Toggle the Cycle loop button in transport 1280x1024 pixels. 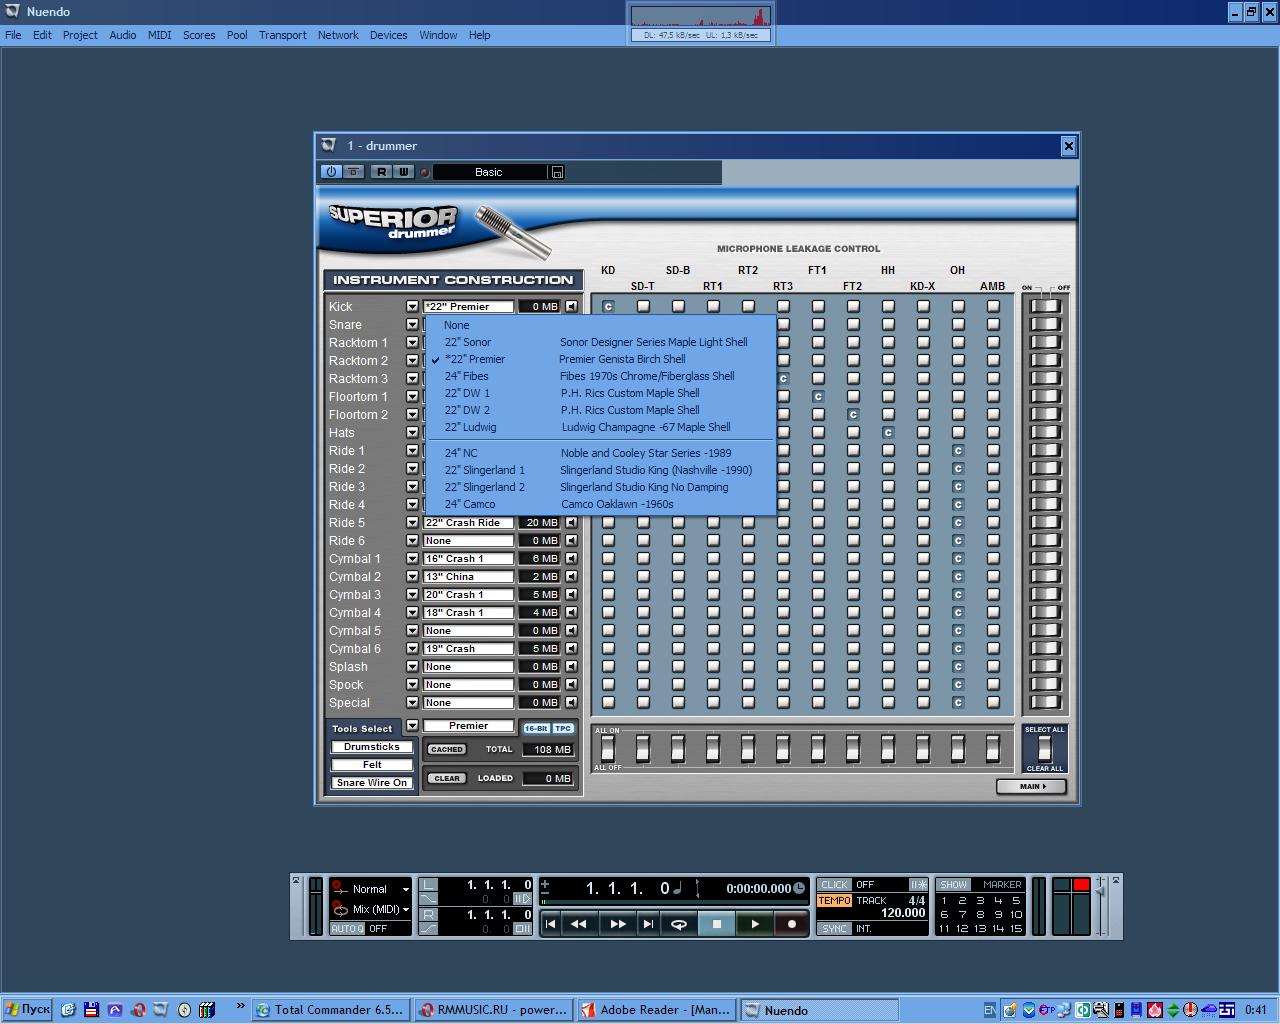(x=679, y=924)
